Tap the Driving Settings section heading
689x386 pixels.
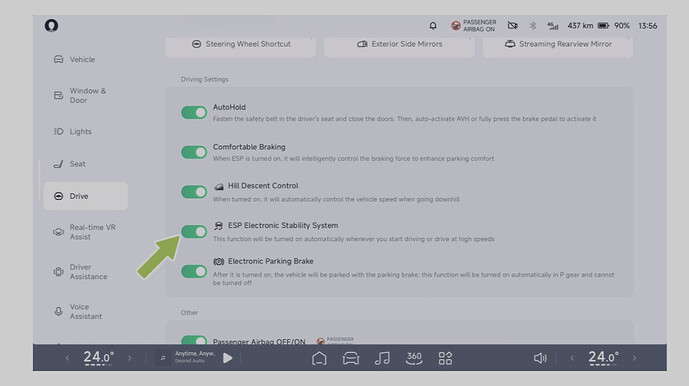point(205,80)
